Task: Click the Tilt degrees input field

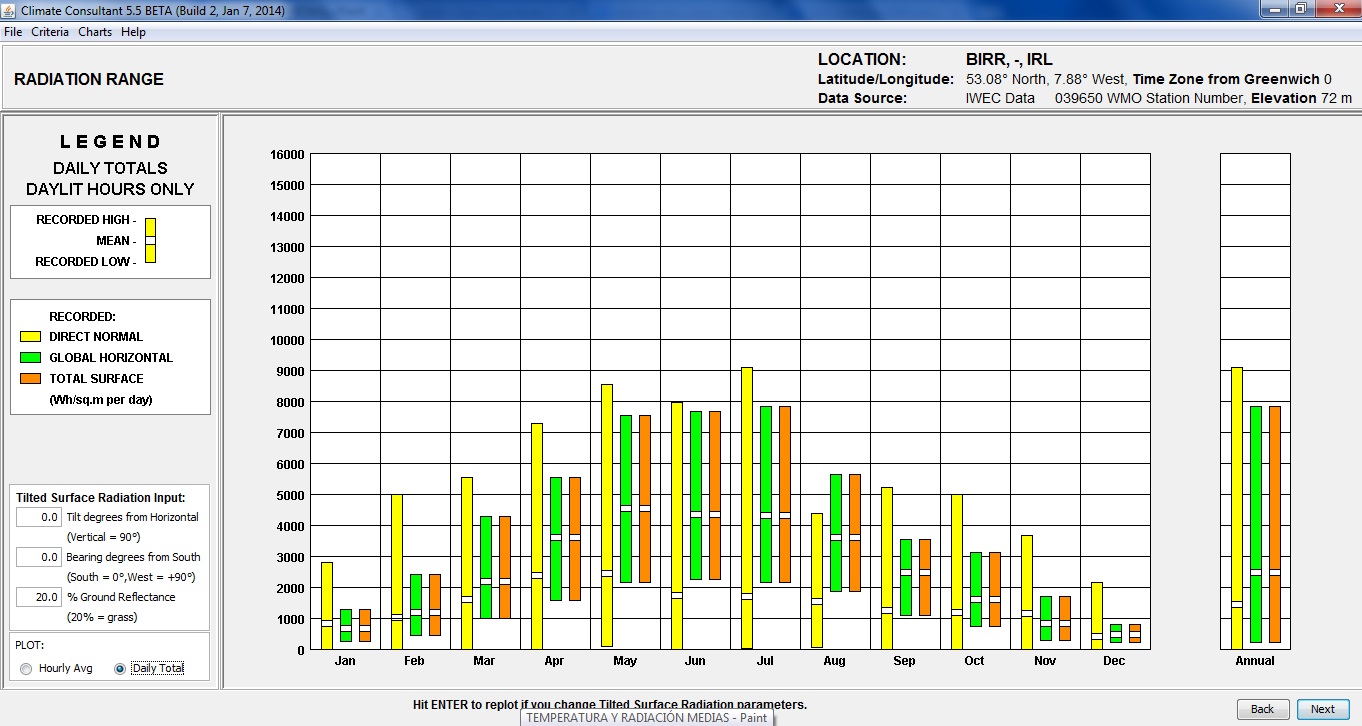Action: [x=39, y=517]
